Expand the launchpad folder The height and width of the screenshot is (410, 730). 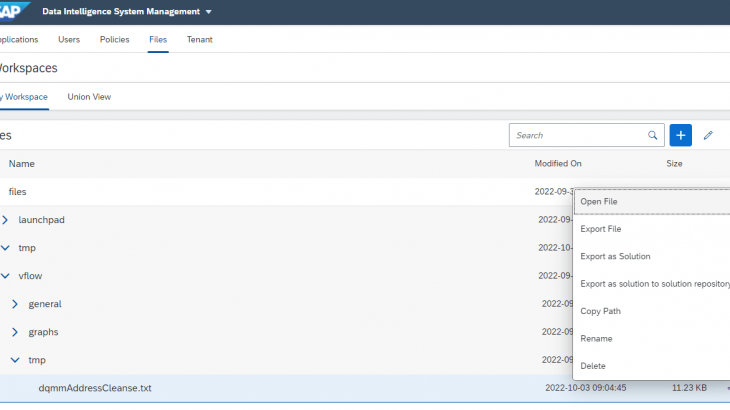pos(5,220)
